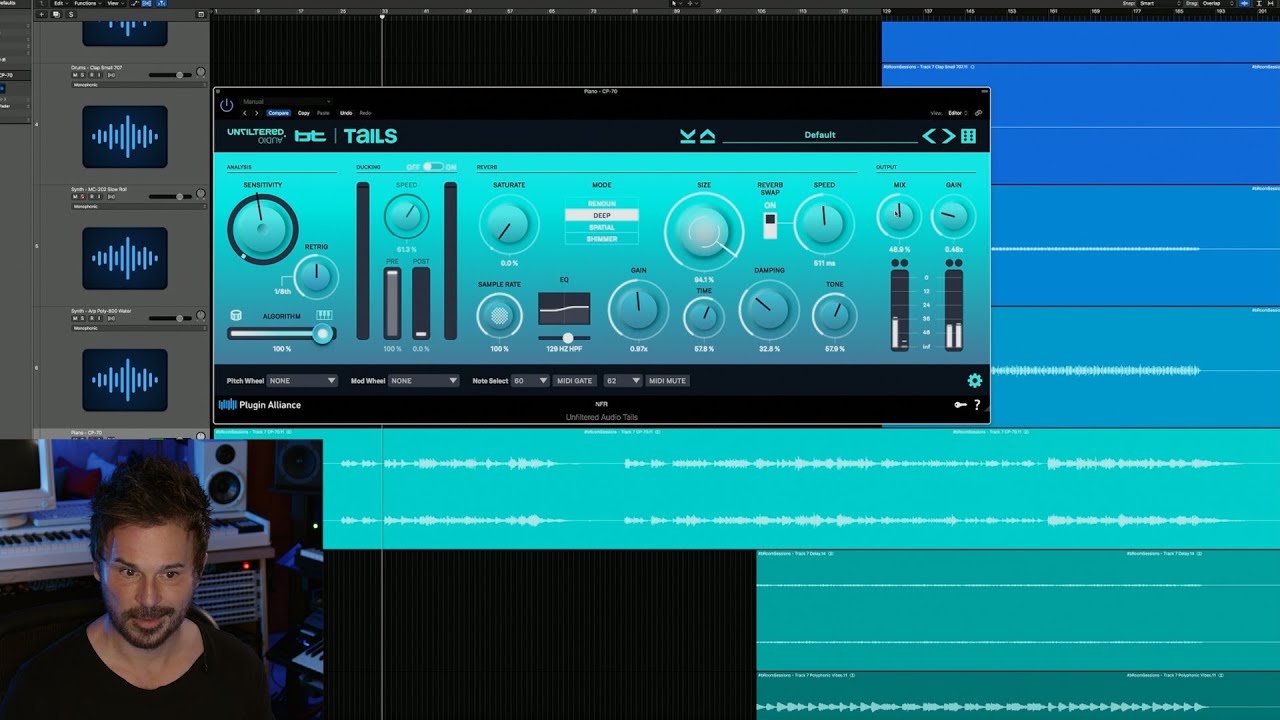Click the add track plus button
Screen dimensions: 1280x720
tap(41, 15)
